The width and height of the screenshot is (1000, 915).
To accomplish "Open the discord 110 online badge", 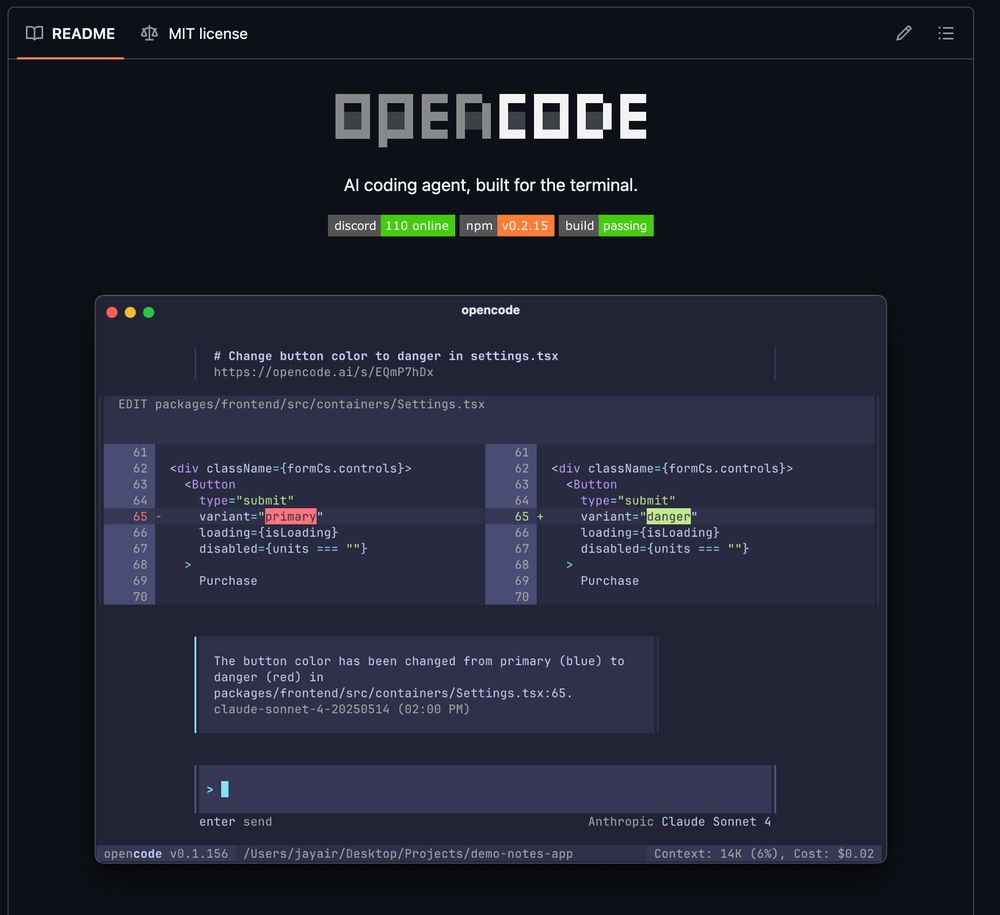I will [x=391, y=226].
